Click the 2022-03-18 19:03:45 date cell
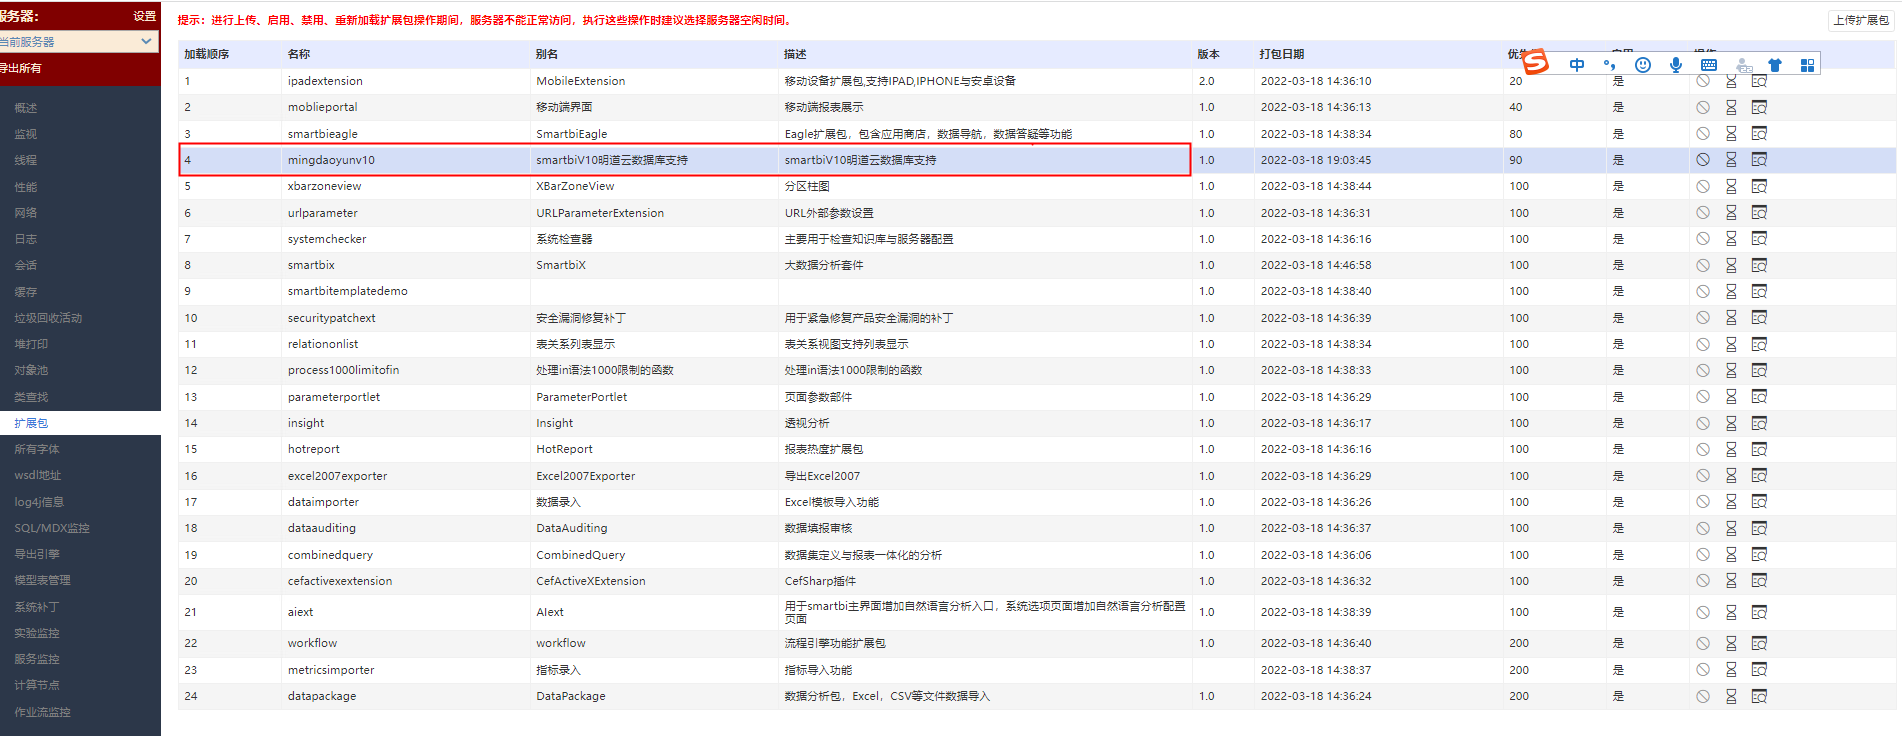The width and height of the screenshot is (1902, 736). [1316, 160]
